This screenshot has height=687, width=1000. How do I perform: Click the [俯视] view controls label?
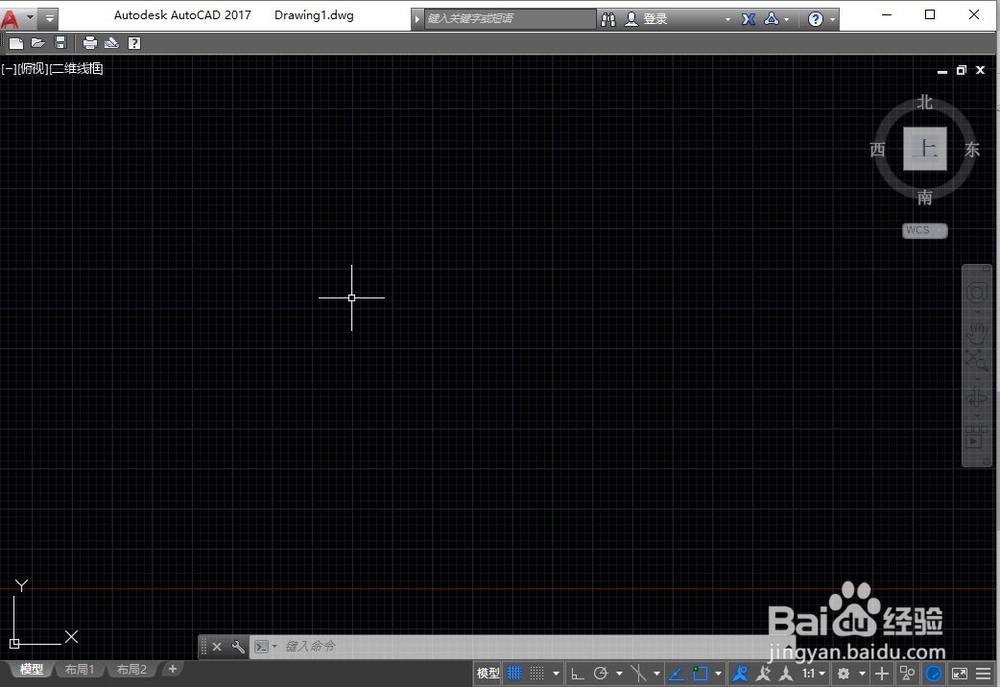(33, 68)
